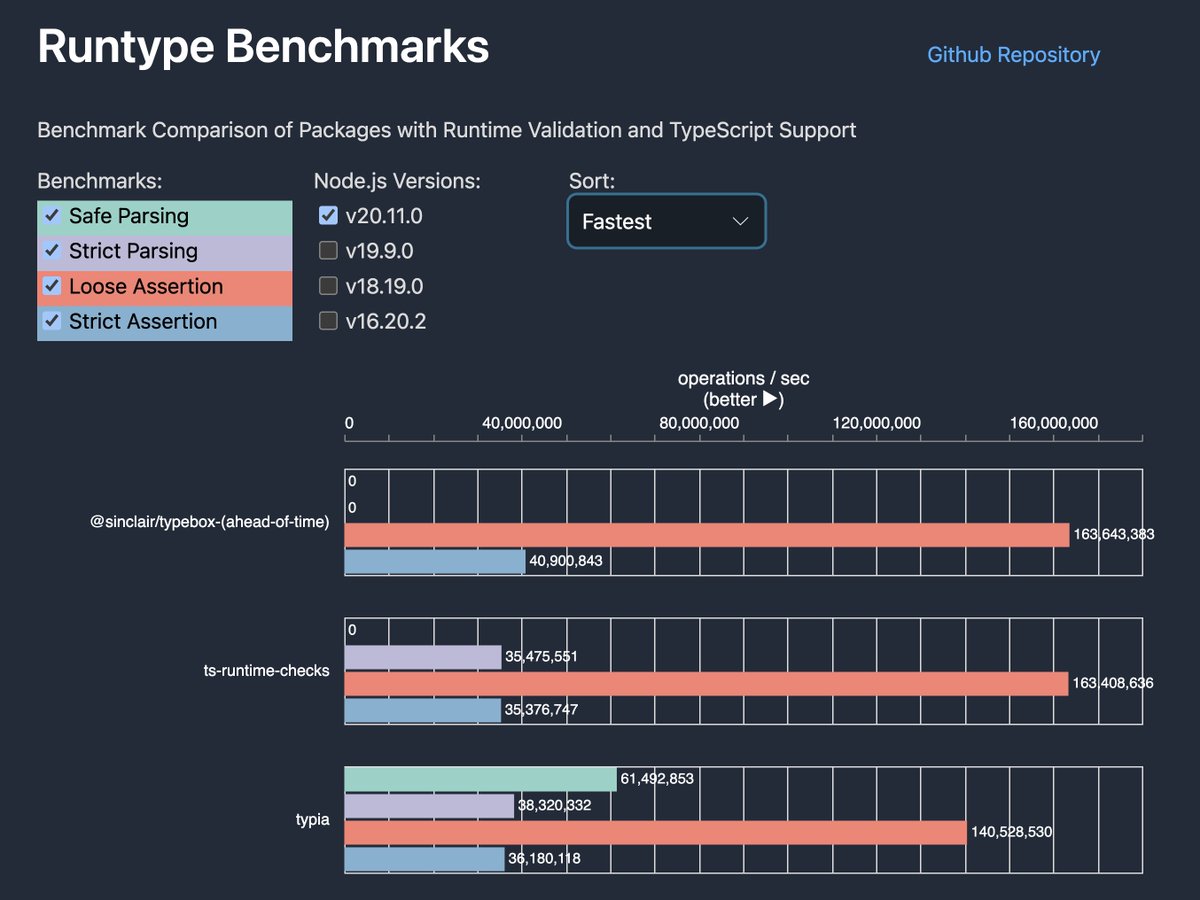This screenshot has width=1200, height=900.
Task: Click the typia Strict Parsing bar 38,320,332
Action: 430,805
